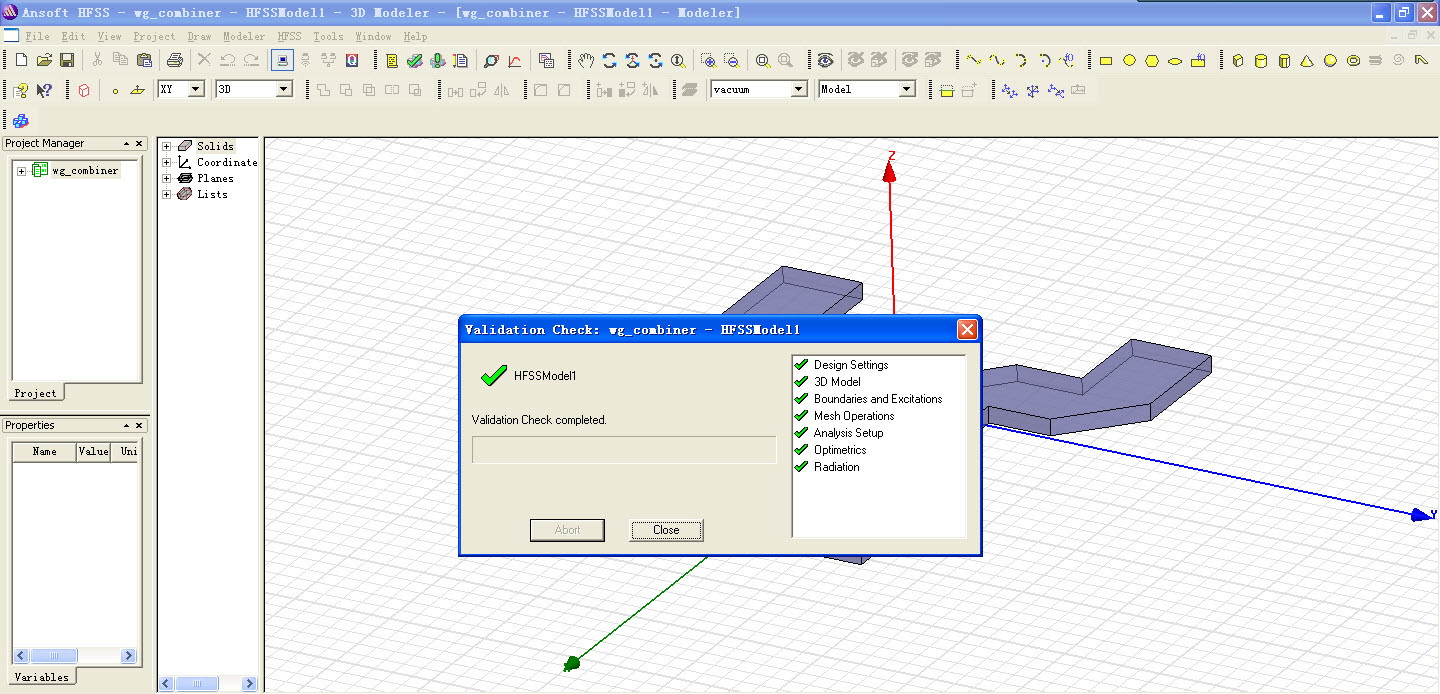Toggle object visibility with the eye icon
This screenshot has width=1440, height=694.
825,60
